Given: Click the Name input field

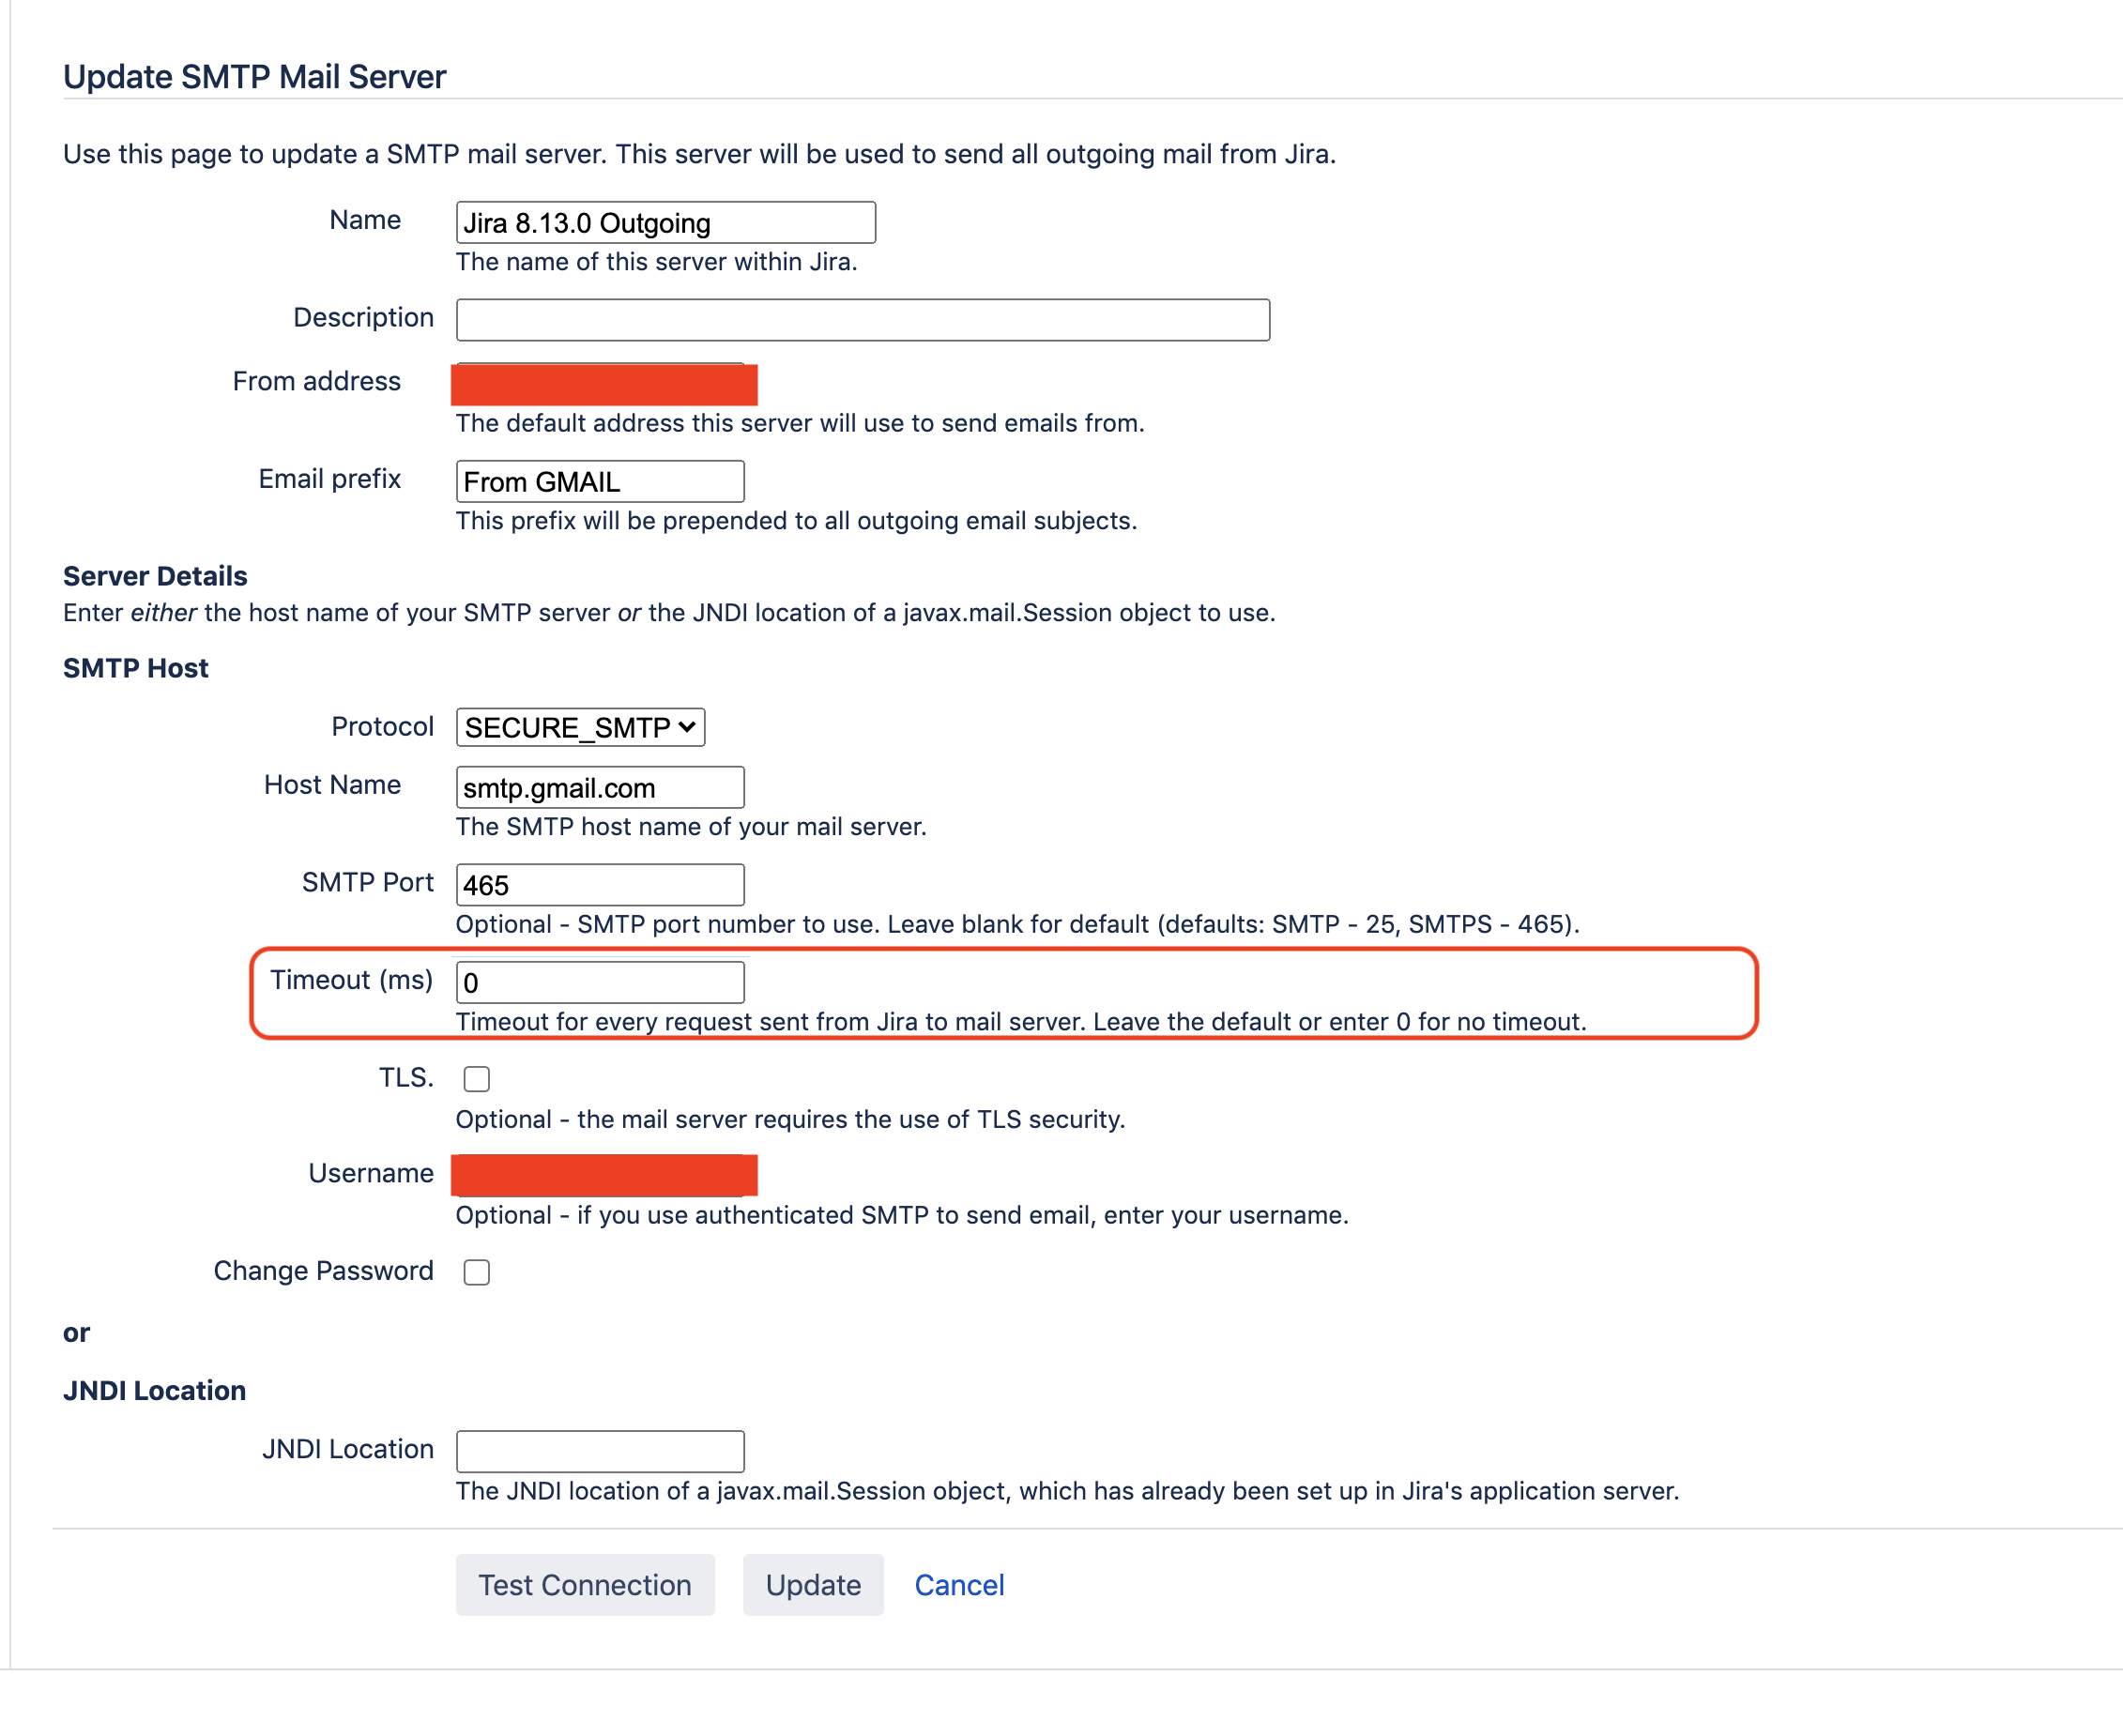Looking at the screenshot, I should pos(665,222).
